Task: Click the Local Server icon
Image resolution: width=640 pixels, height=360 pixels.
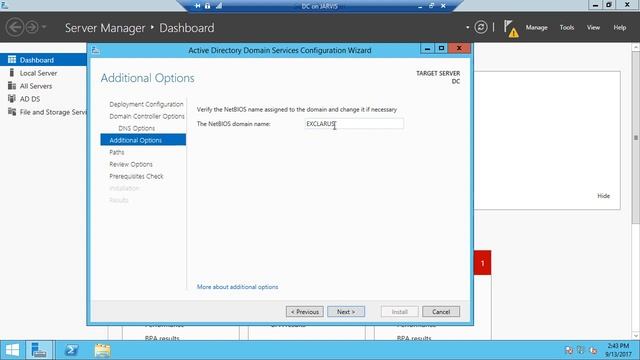Action: [12, 73]
